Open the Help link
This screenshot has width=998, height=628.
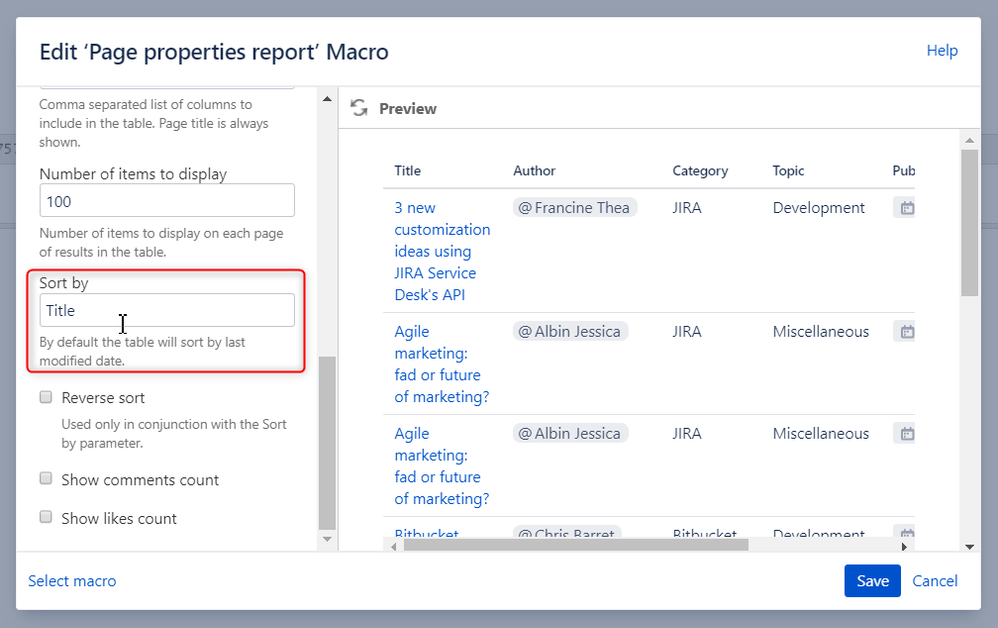click(x=942, y=51)
